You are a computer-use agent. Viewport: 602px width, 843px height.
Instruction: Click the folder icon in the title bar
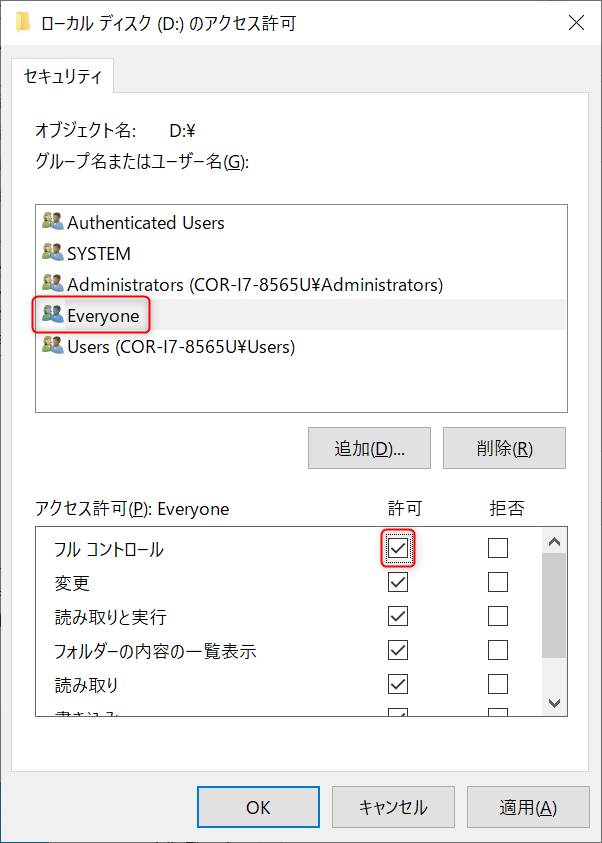(23, 23)
